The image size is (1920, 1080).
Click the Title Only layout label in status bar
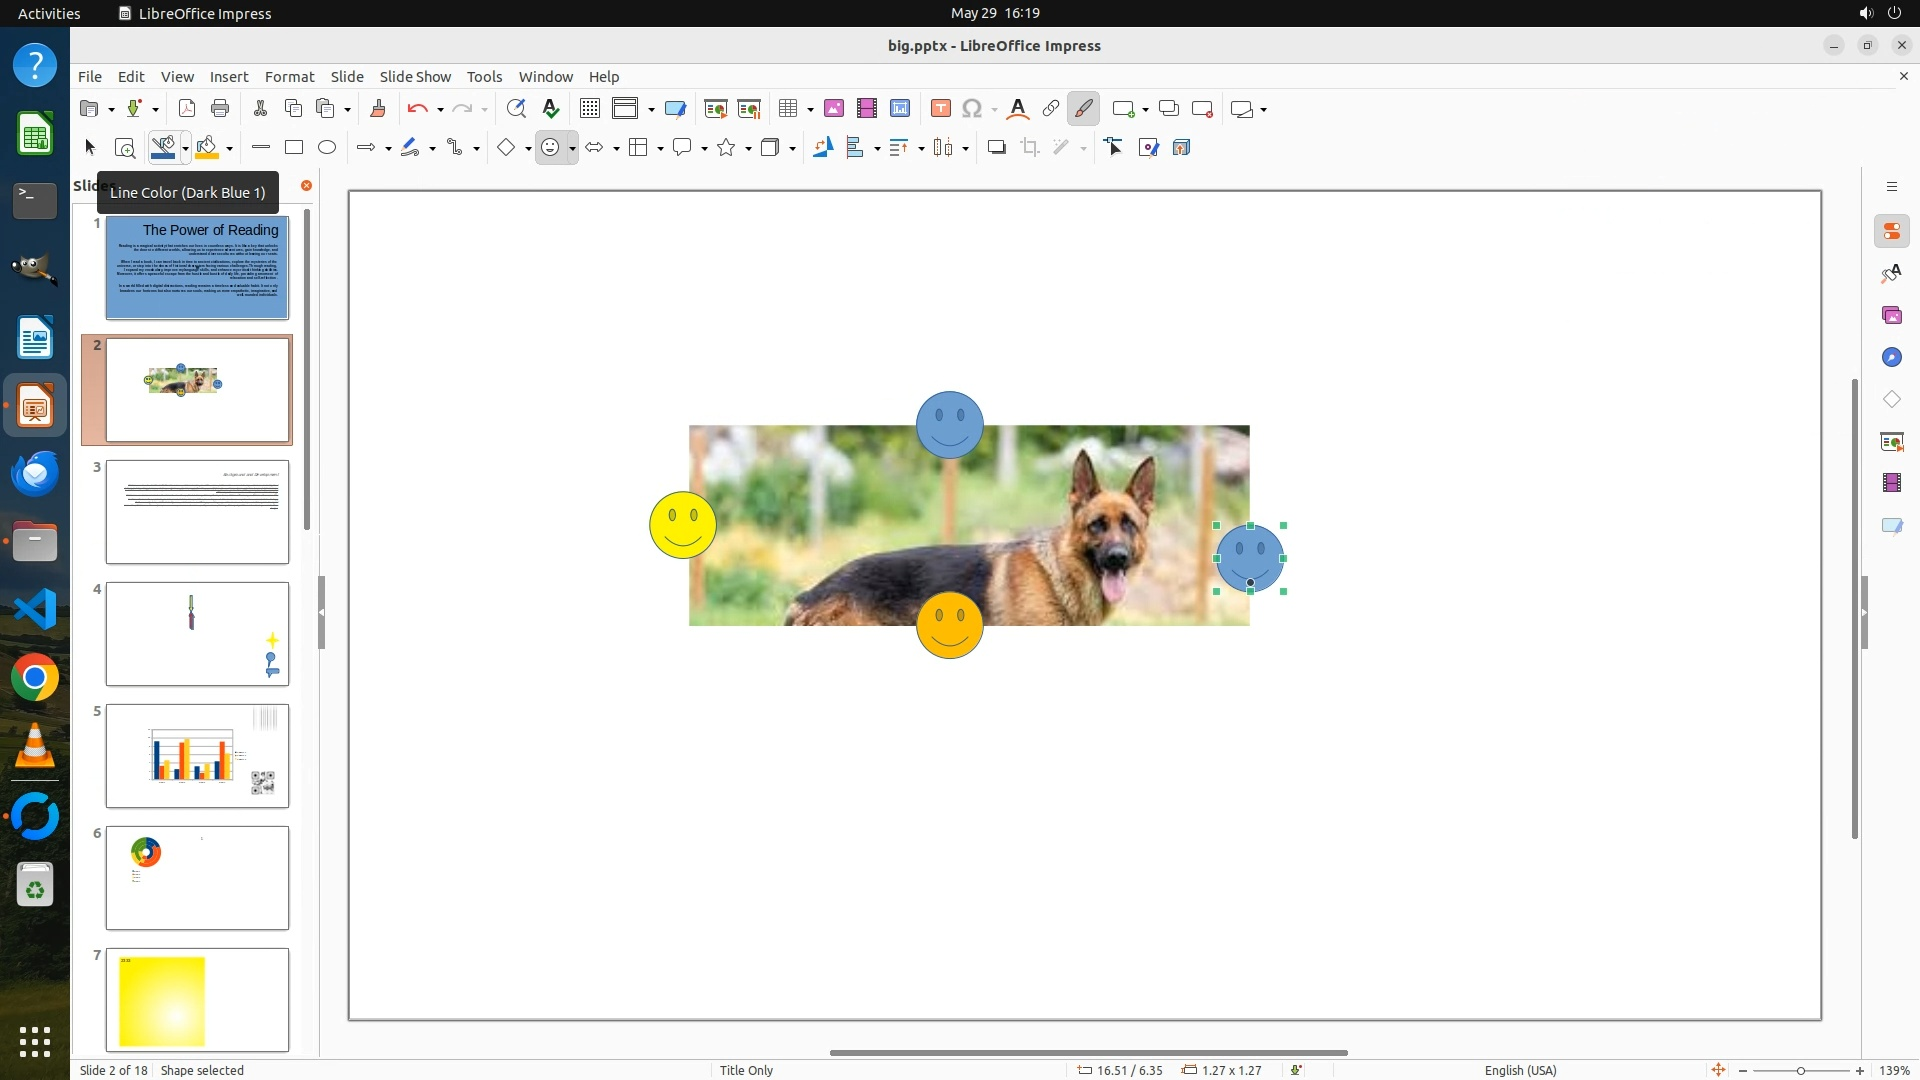click(x=746, y=1070)
